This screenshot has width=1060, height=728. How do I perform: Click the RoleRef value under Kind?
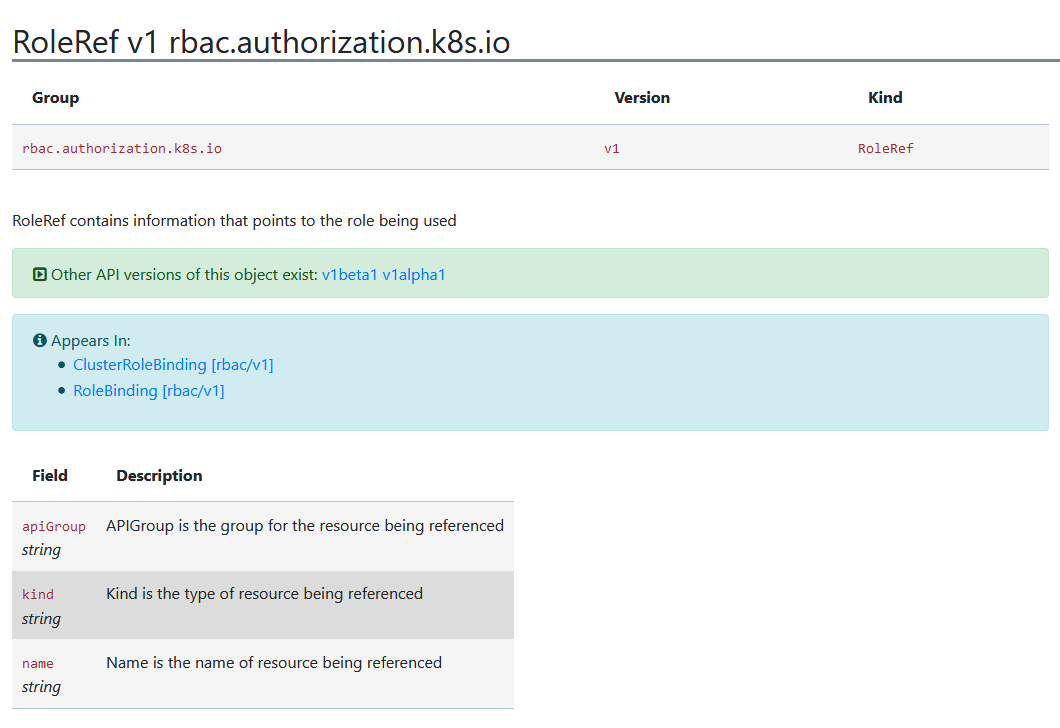point(885,148)
